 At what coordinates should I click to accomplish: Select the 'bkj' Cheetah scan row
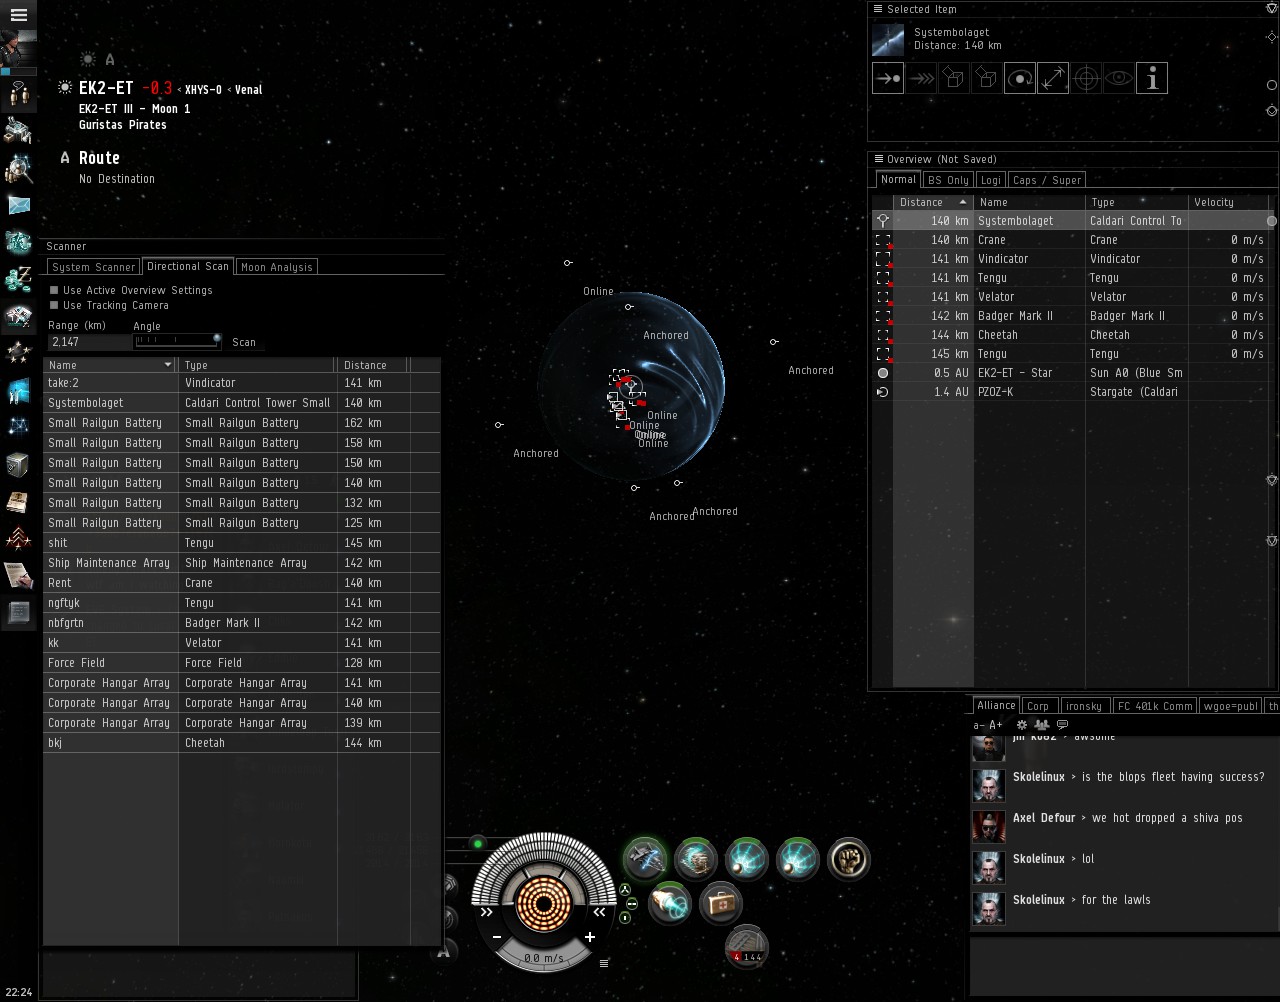pos(242,743)
